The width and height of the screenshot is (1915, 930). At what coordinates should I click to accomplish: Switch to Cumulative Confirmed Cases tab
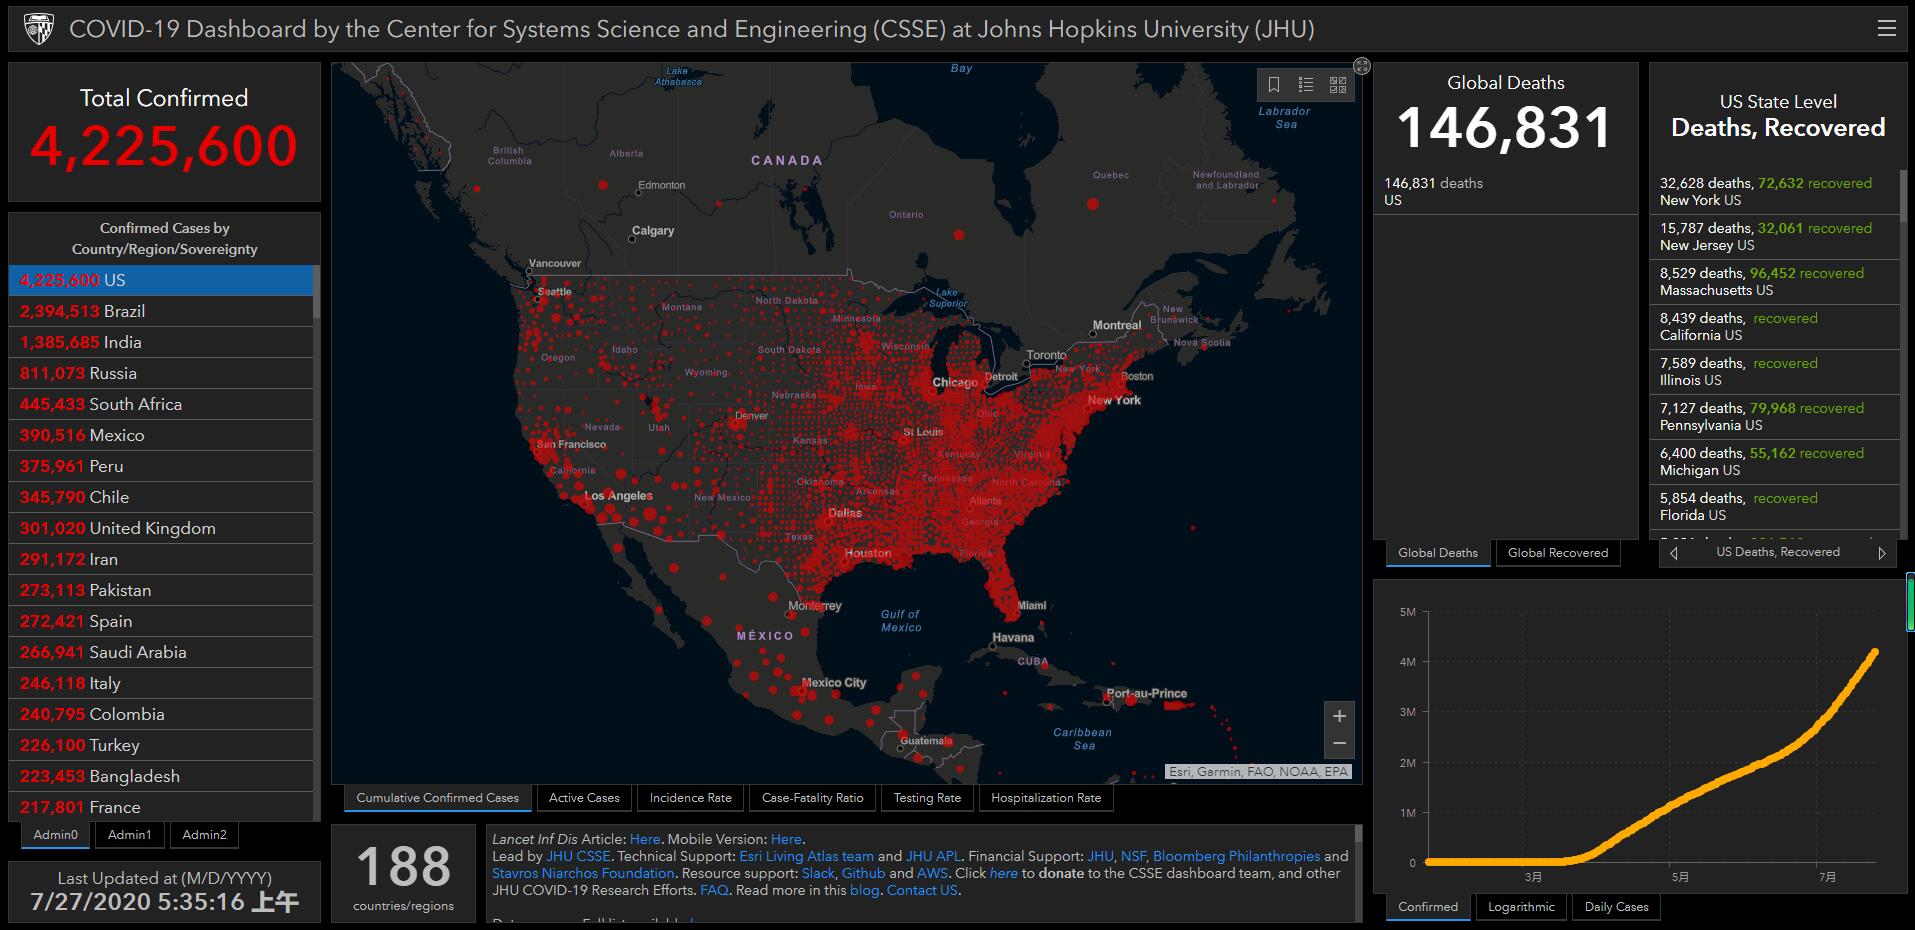tap(438, 798)
